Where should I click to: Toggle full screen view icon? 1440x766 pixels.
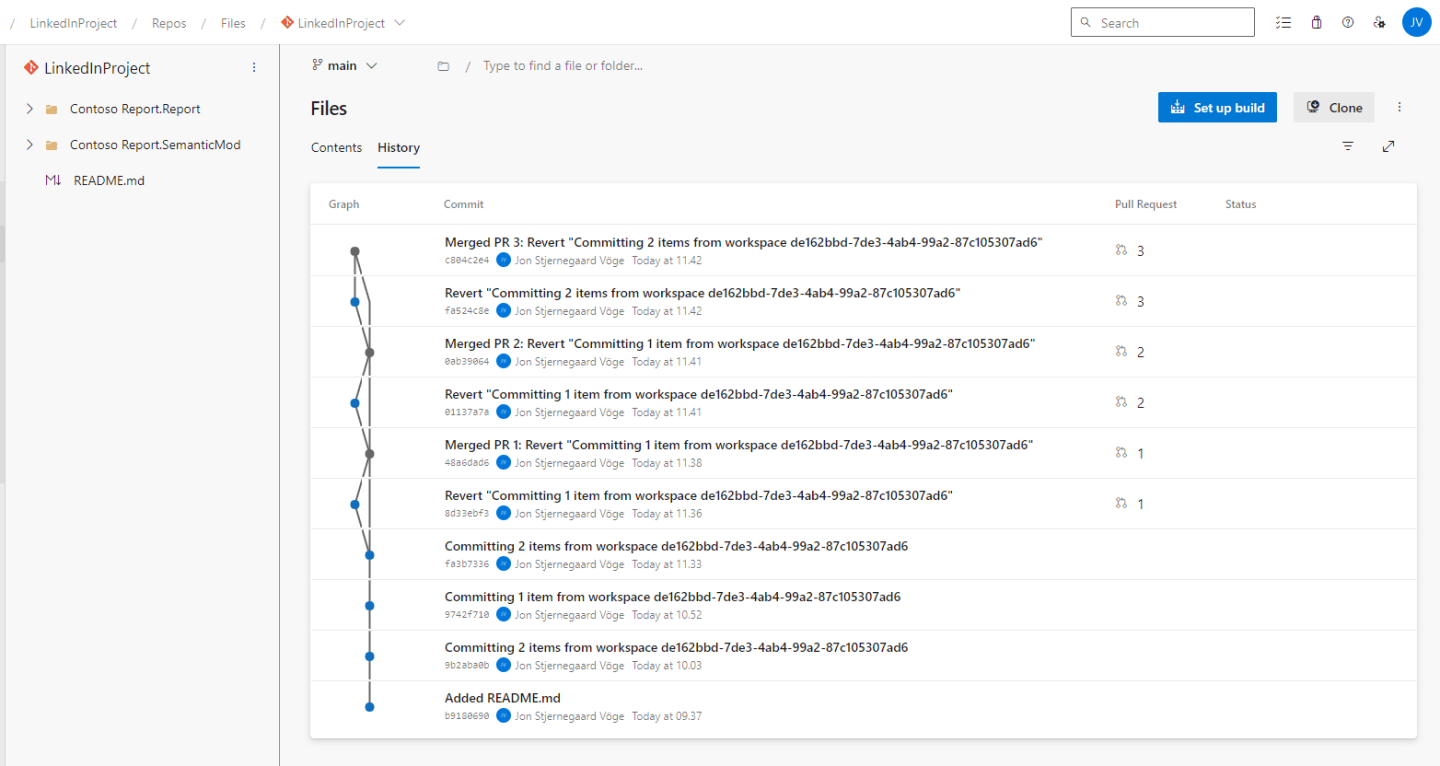point(1388,147)
